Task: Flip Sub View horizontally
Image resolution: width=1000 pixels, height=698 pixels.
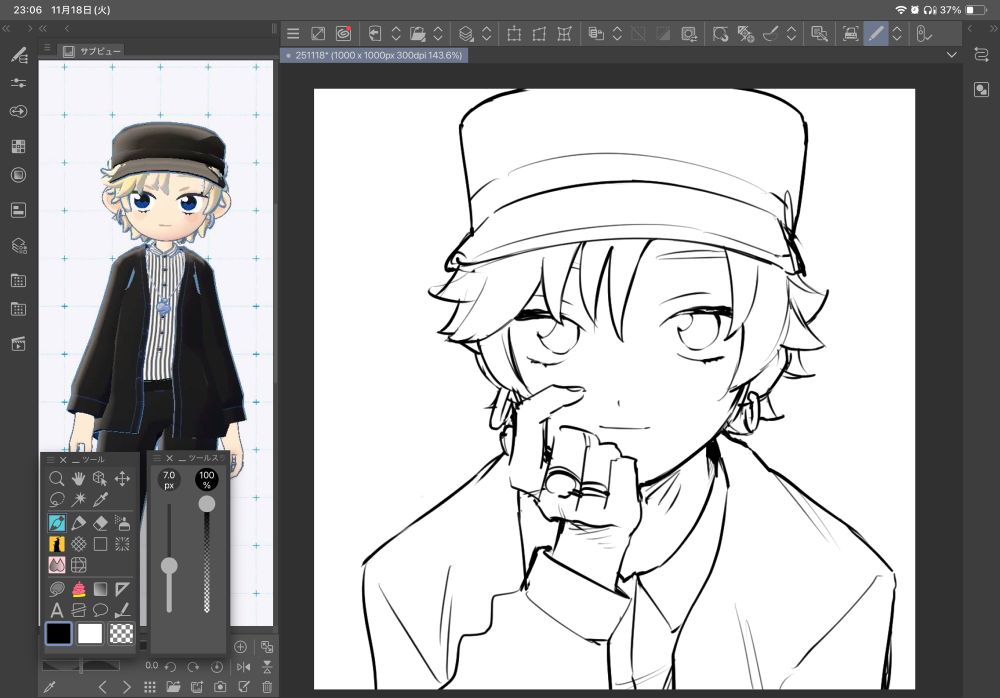Action: coord(244,667)
